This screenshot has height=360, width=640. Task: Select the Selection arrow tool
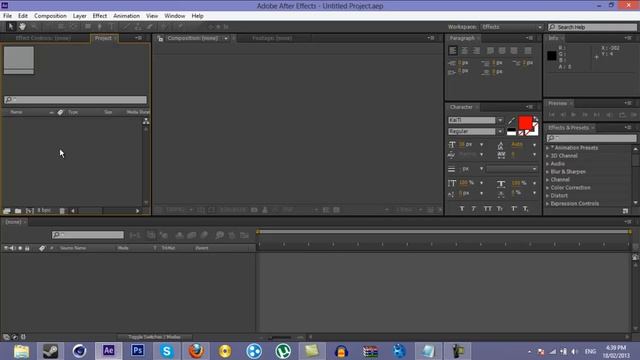11,27
